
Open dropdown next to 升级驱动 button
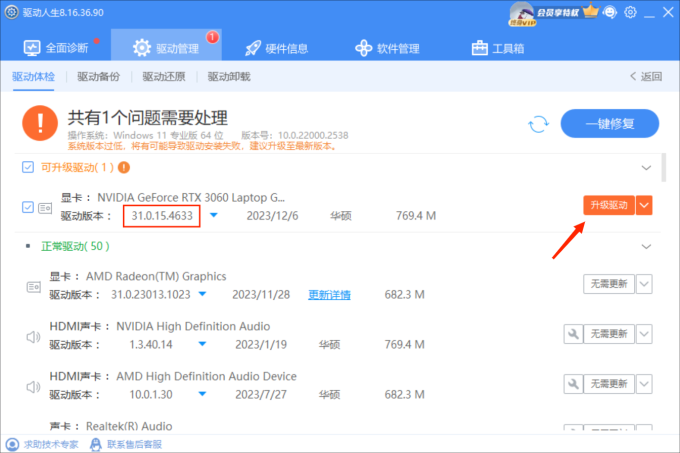click(644, 205)
